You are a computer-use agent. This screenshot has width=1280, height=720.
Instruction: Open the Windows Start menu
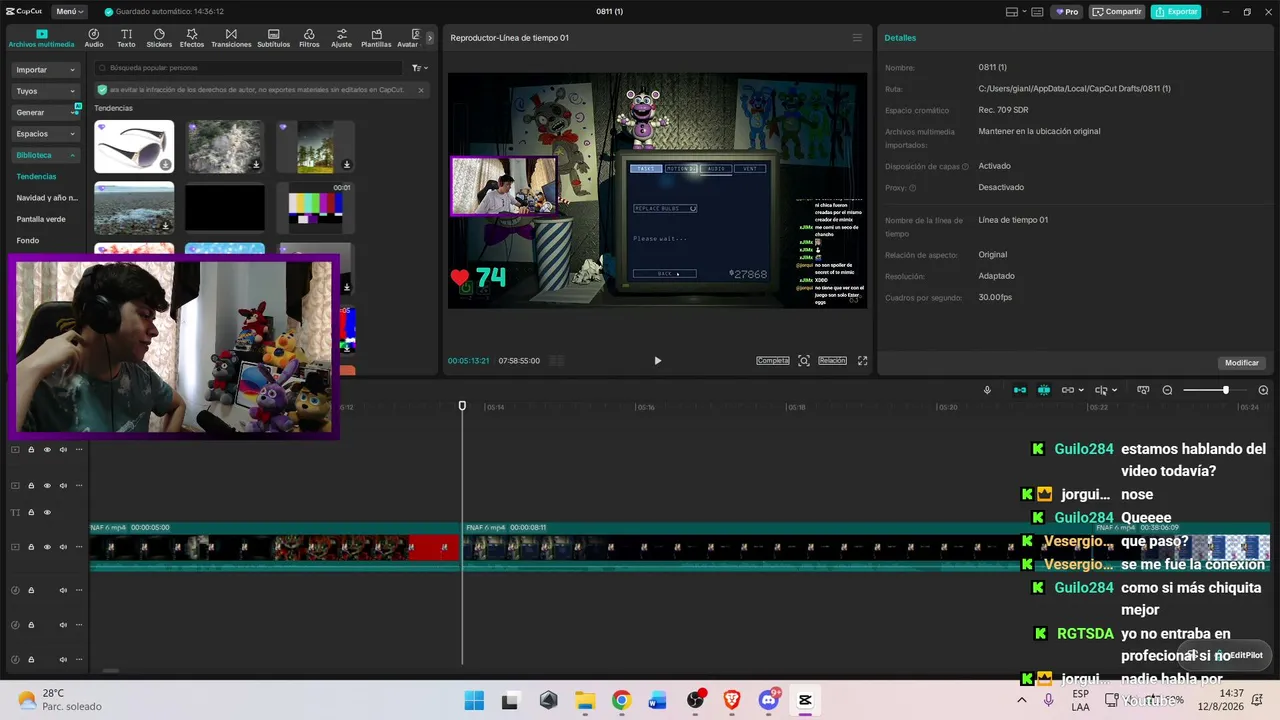(474, 700)
